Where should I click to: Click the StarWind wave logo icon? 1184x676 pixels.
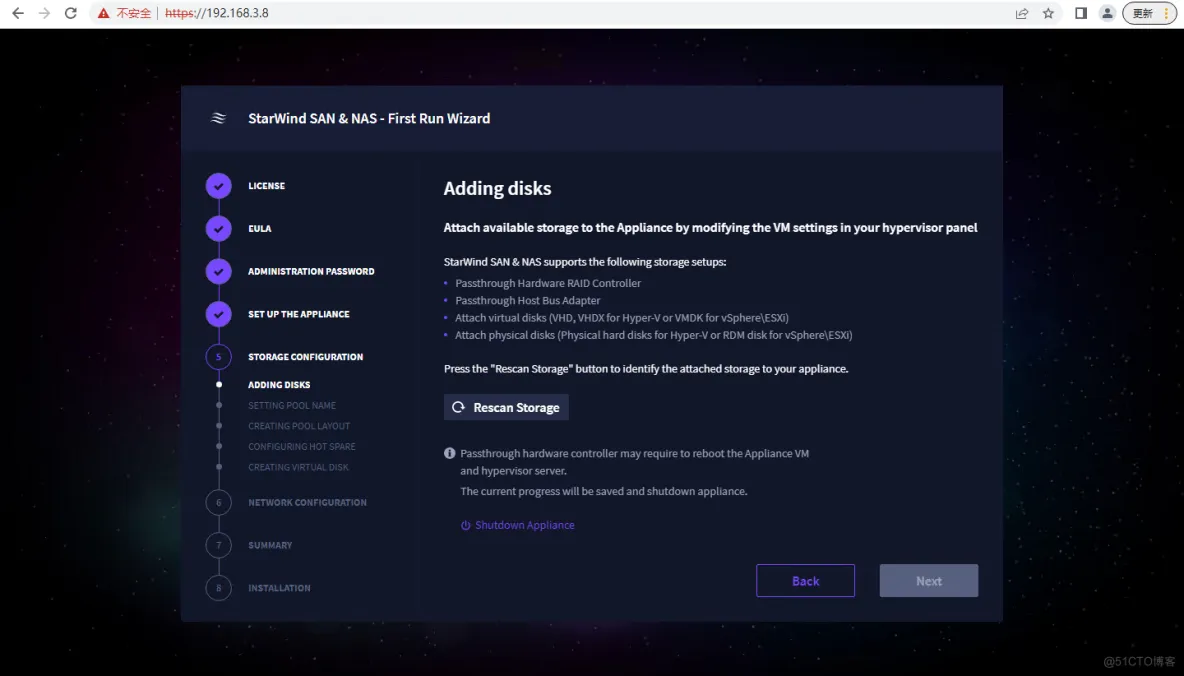coord(218,118)
